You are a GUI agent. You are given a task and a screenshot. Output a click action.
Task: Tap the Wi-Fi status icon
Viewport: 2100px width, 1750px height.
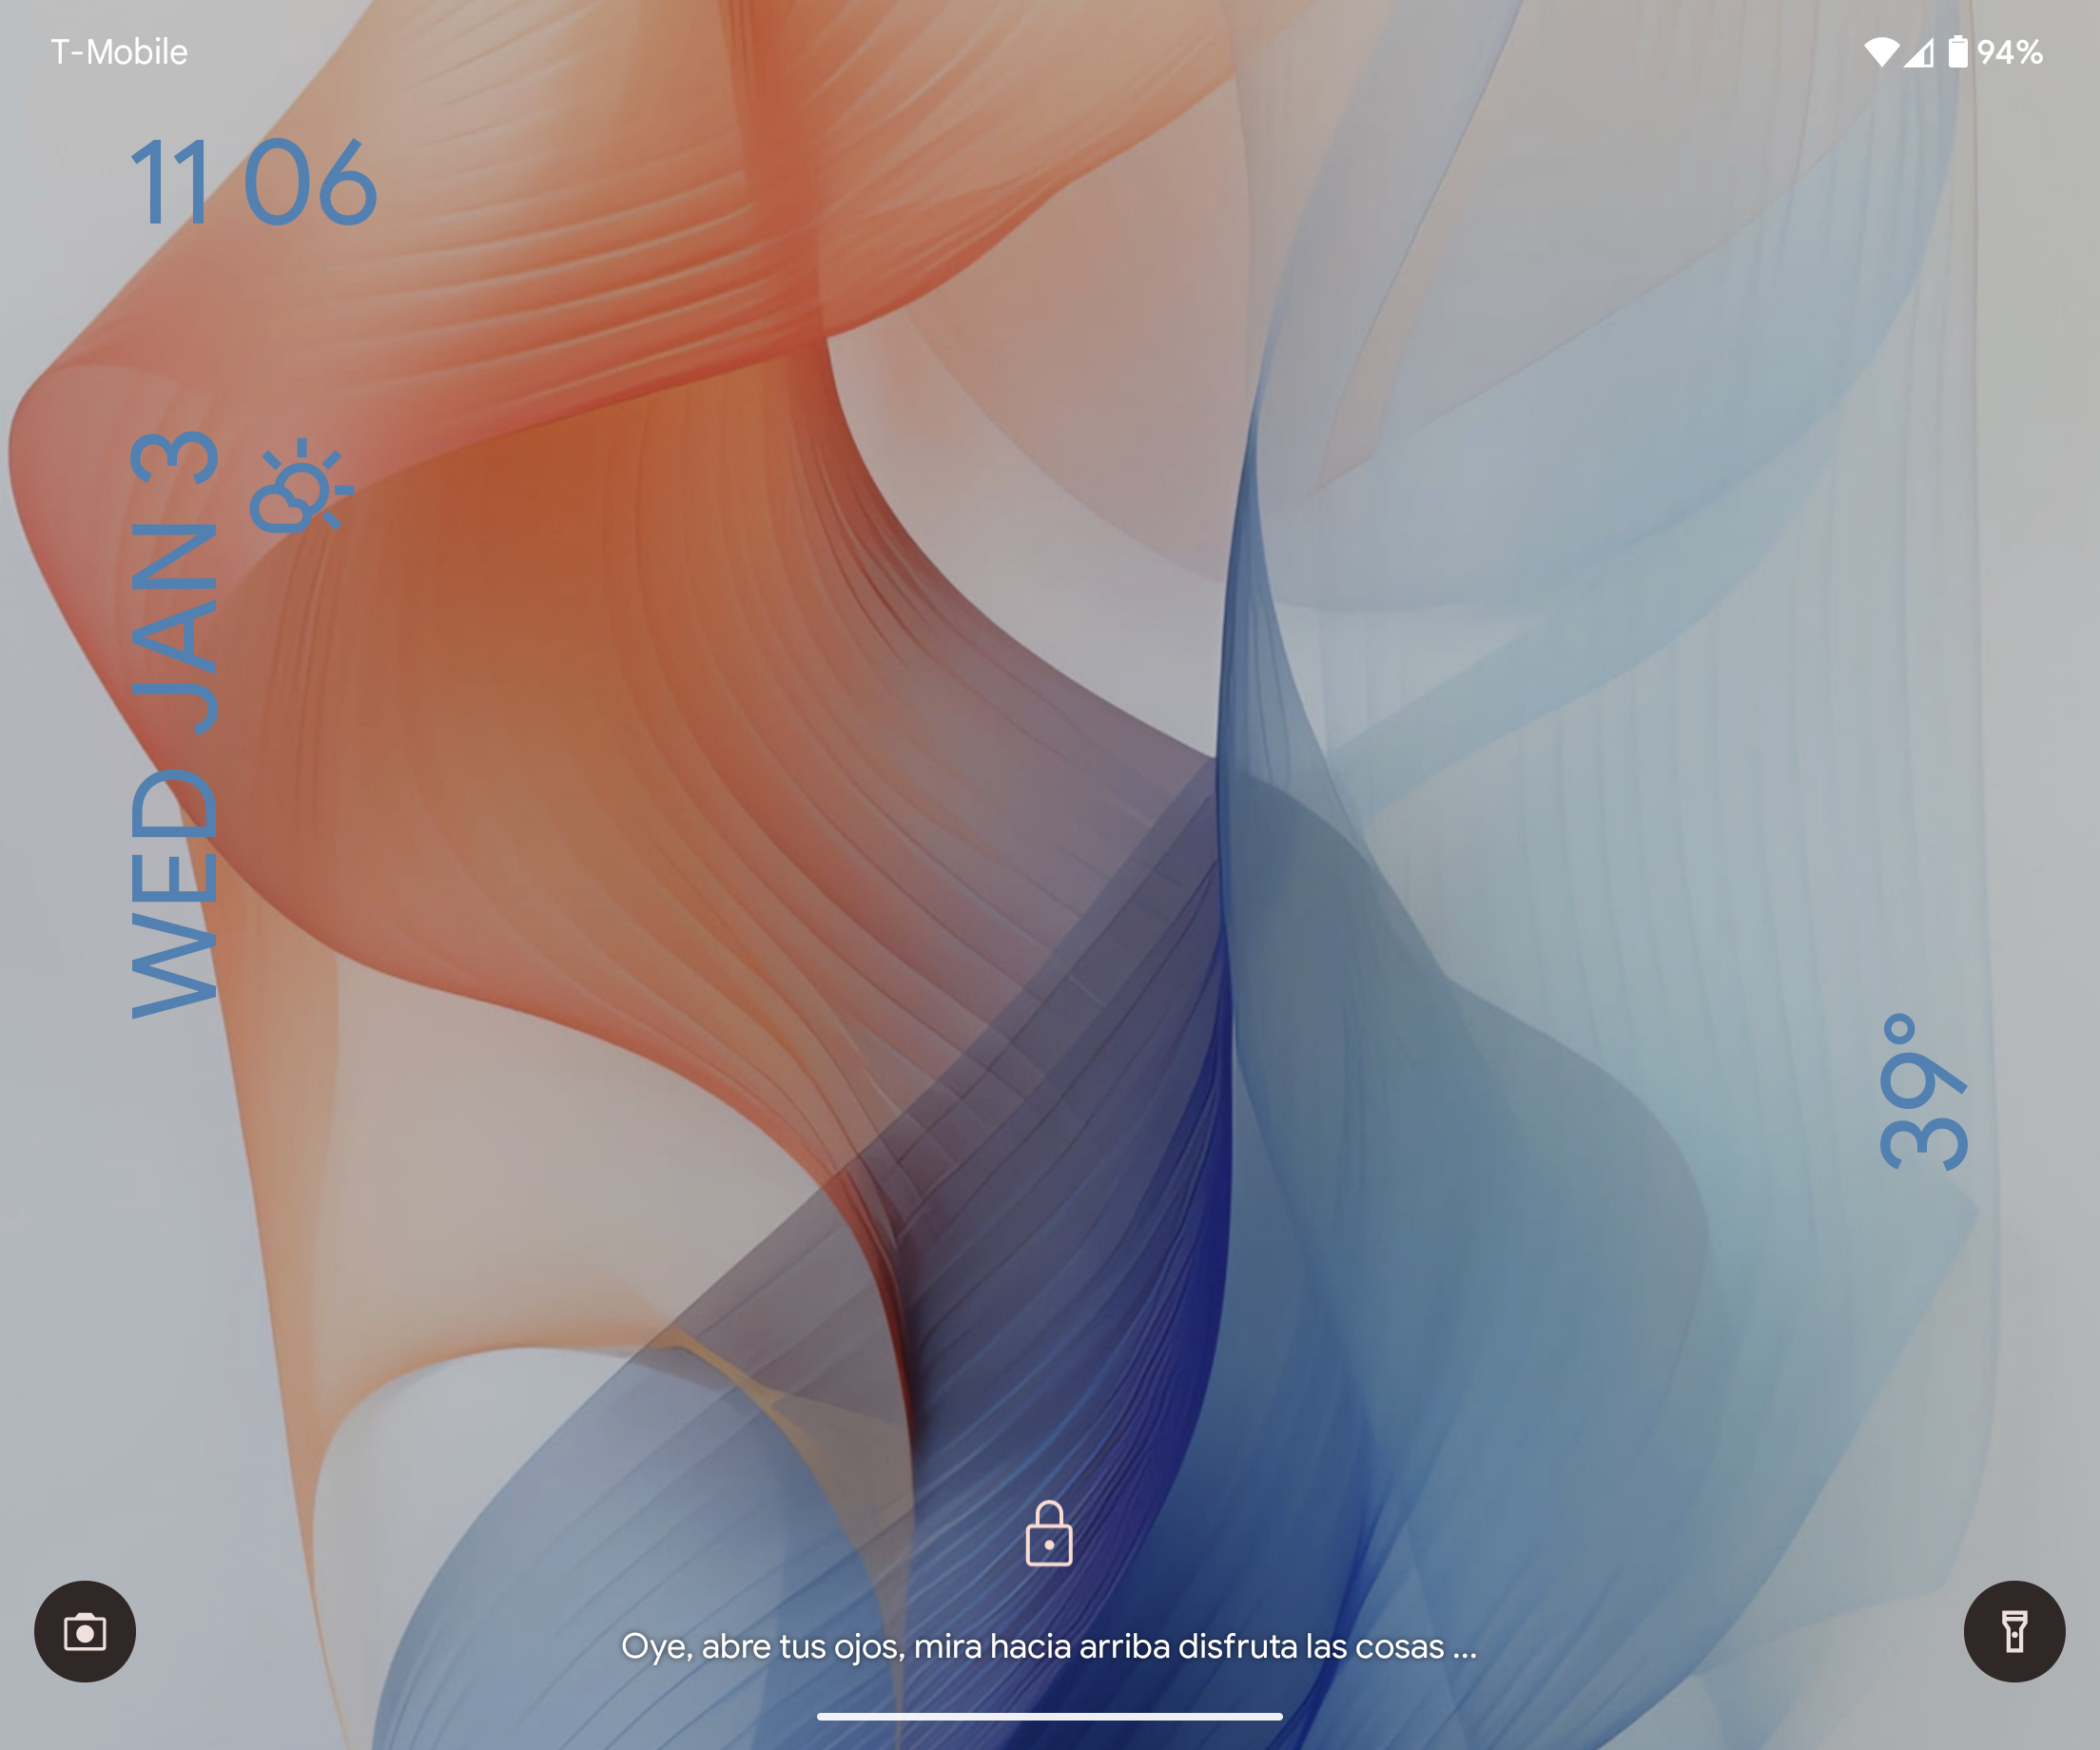[1881, 52]
